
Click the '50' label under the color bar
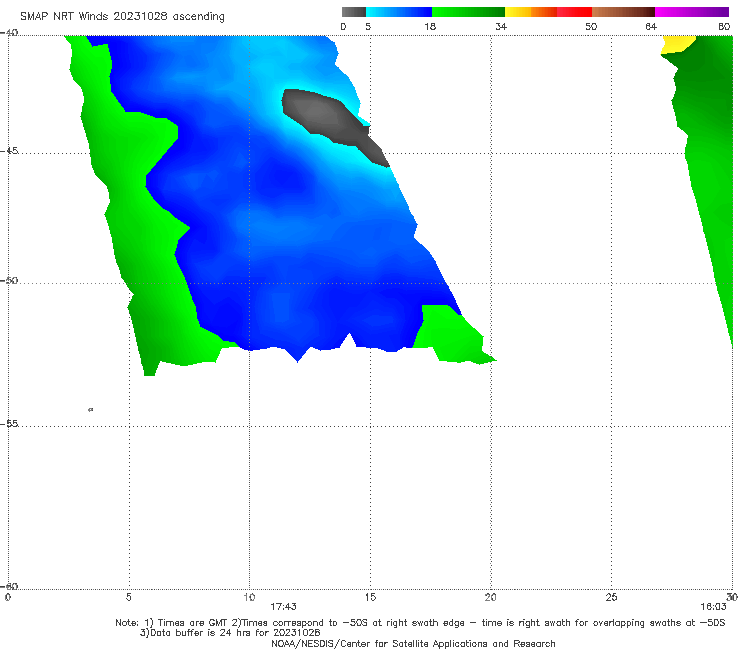[591, 27]
